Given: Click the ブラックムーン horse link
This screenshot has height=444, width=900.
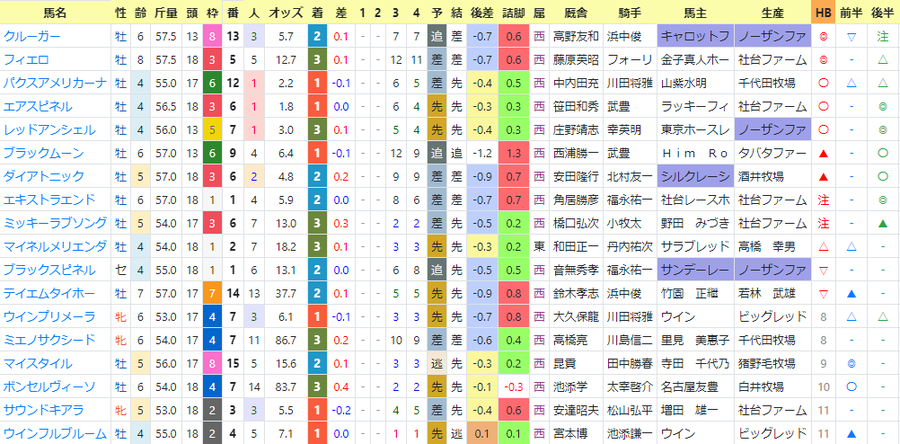Looking at the screenshot, I should coord(44,153).
